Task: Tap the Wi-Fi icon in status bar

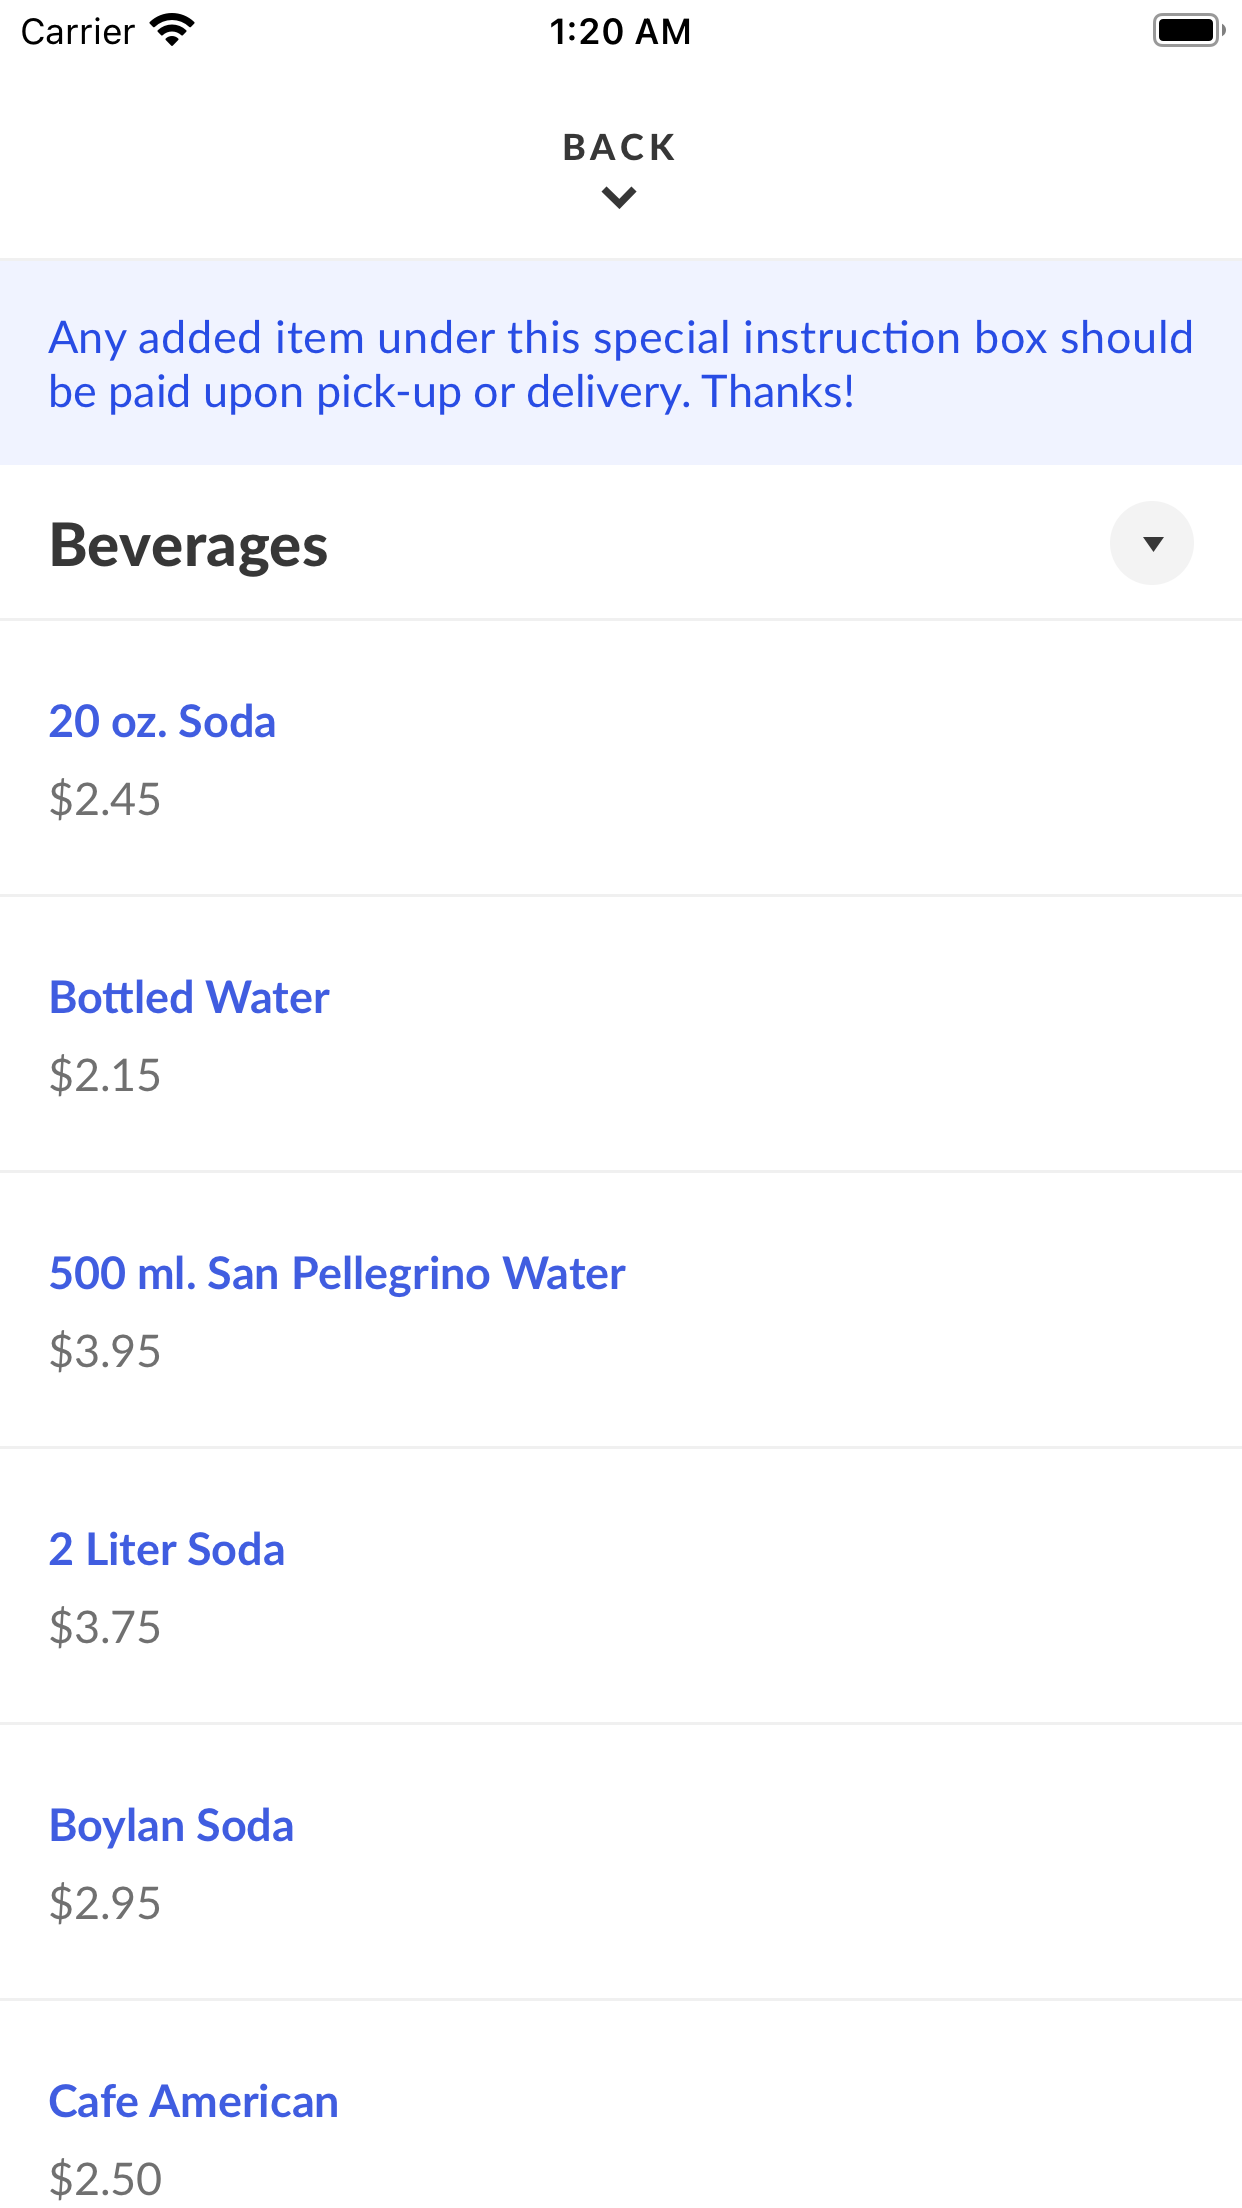Action: pos(172,31)
